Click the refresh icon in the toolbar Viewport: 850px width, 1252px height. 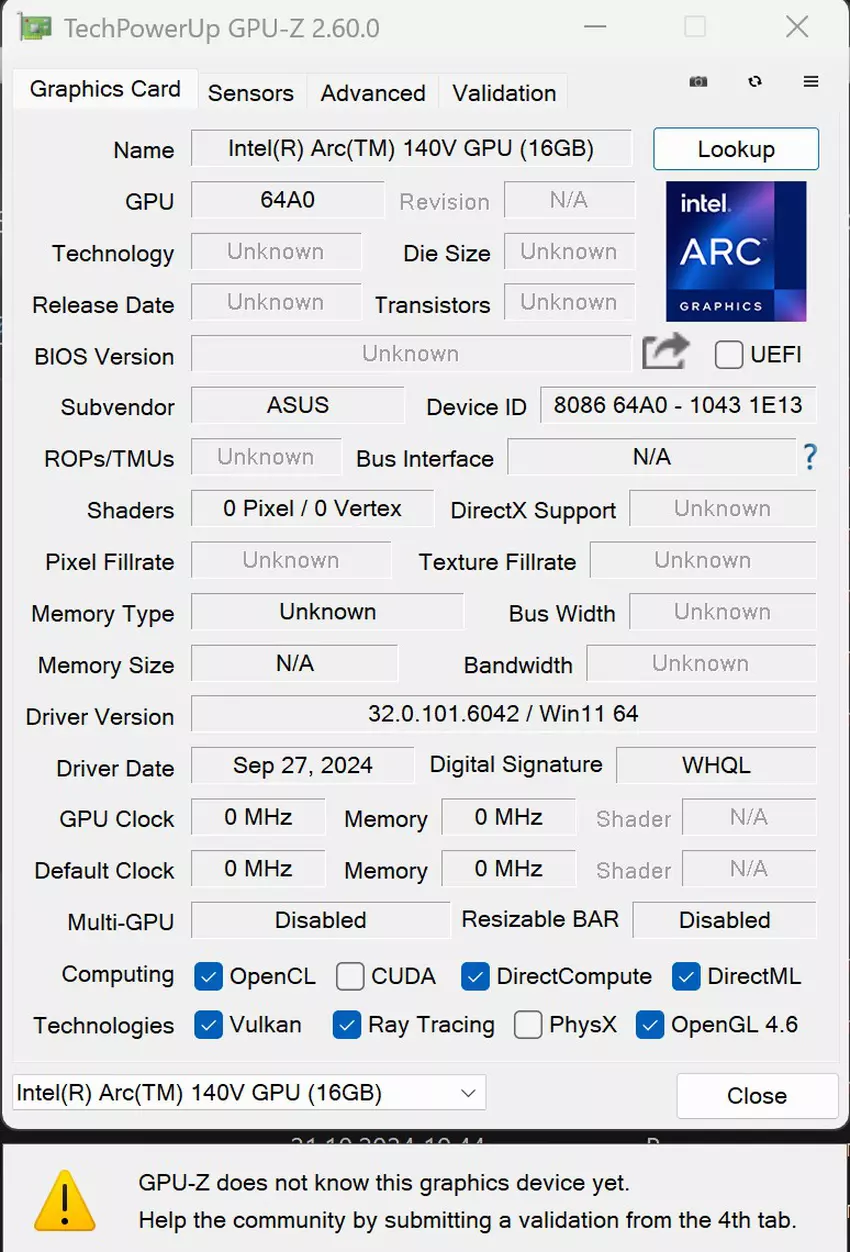pyautogui.click(x=755, y=82)
